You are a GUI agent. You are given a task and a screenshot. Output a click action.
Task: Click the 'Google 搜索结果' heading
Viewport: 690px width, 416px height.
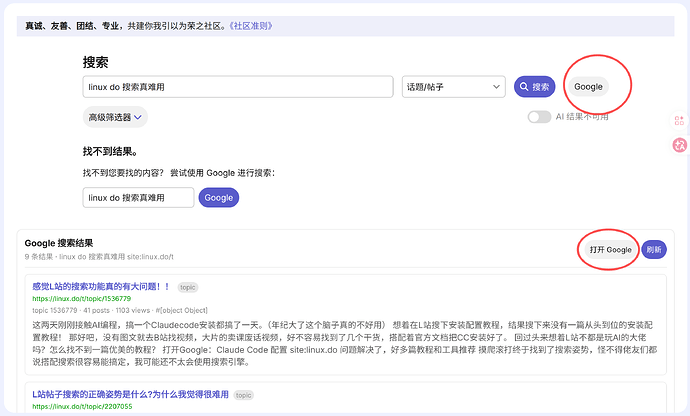tap(59, 243)
